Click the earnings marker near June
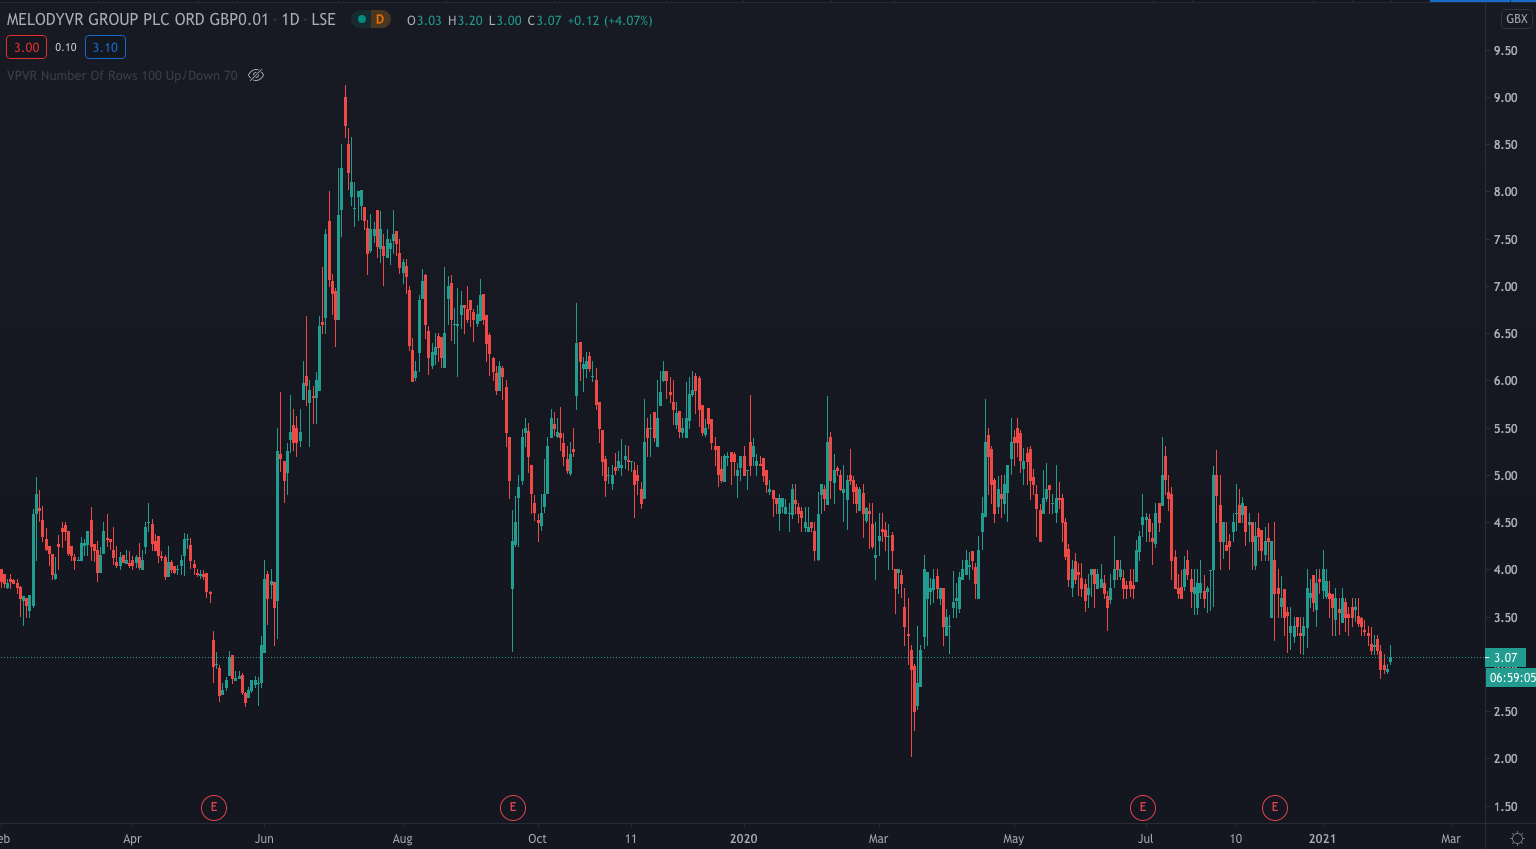The height and width of the screenshot is (849, 1536). (x=213, y=807)
